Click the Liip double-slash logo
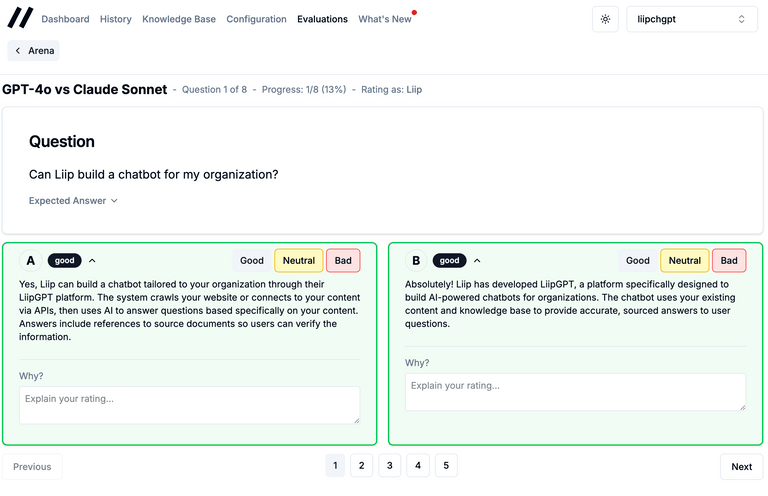The height and width of the screenshot is (496, 768). click(20, 18)
